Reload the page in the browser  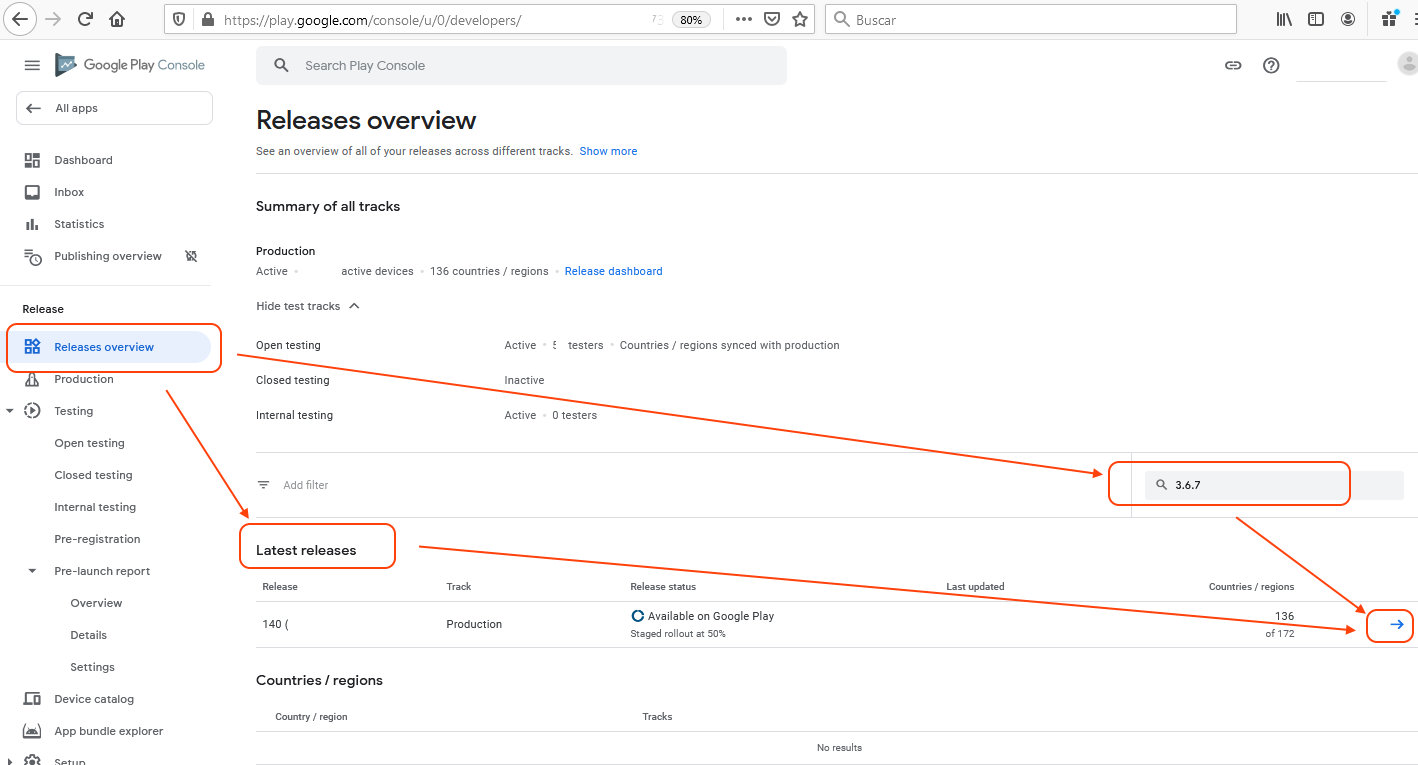pos(85,19)
